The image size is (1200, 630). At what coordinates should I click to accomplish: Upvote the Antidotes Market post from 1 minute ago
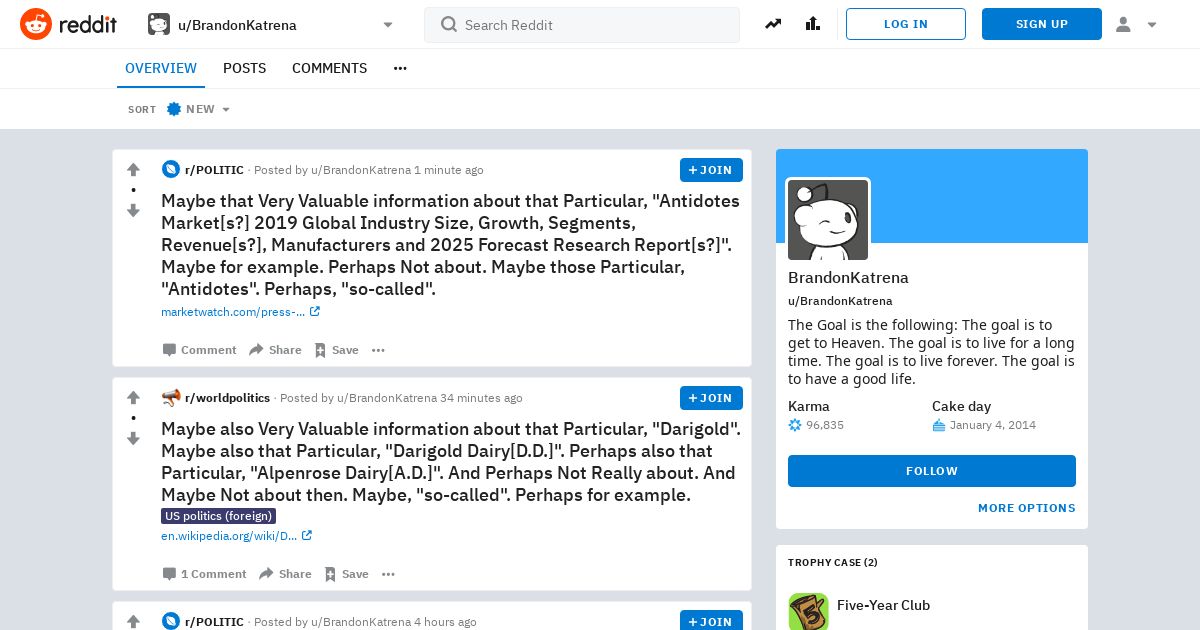pos(133,170)
